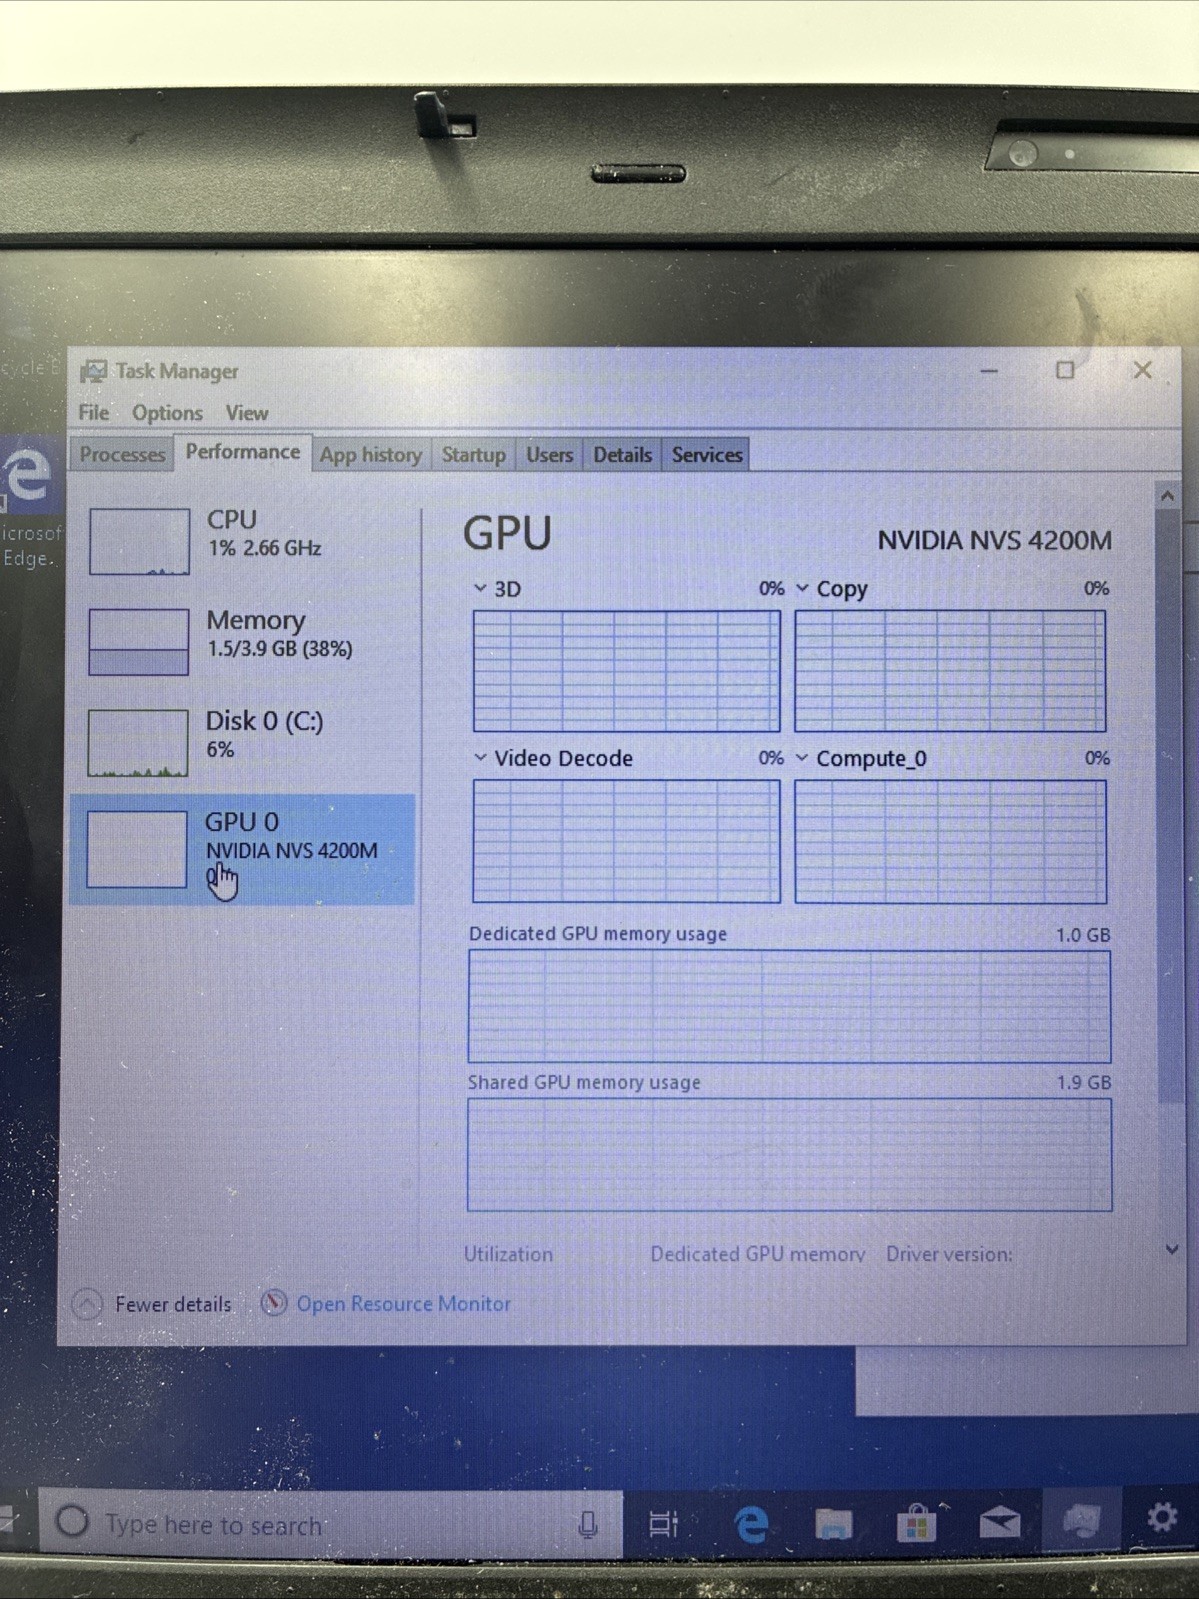1199x1599 pixels.
Task: Go to the Users tab
Action: 549,454
